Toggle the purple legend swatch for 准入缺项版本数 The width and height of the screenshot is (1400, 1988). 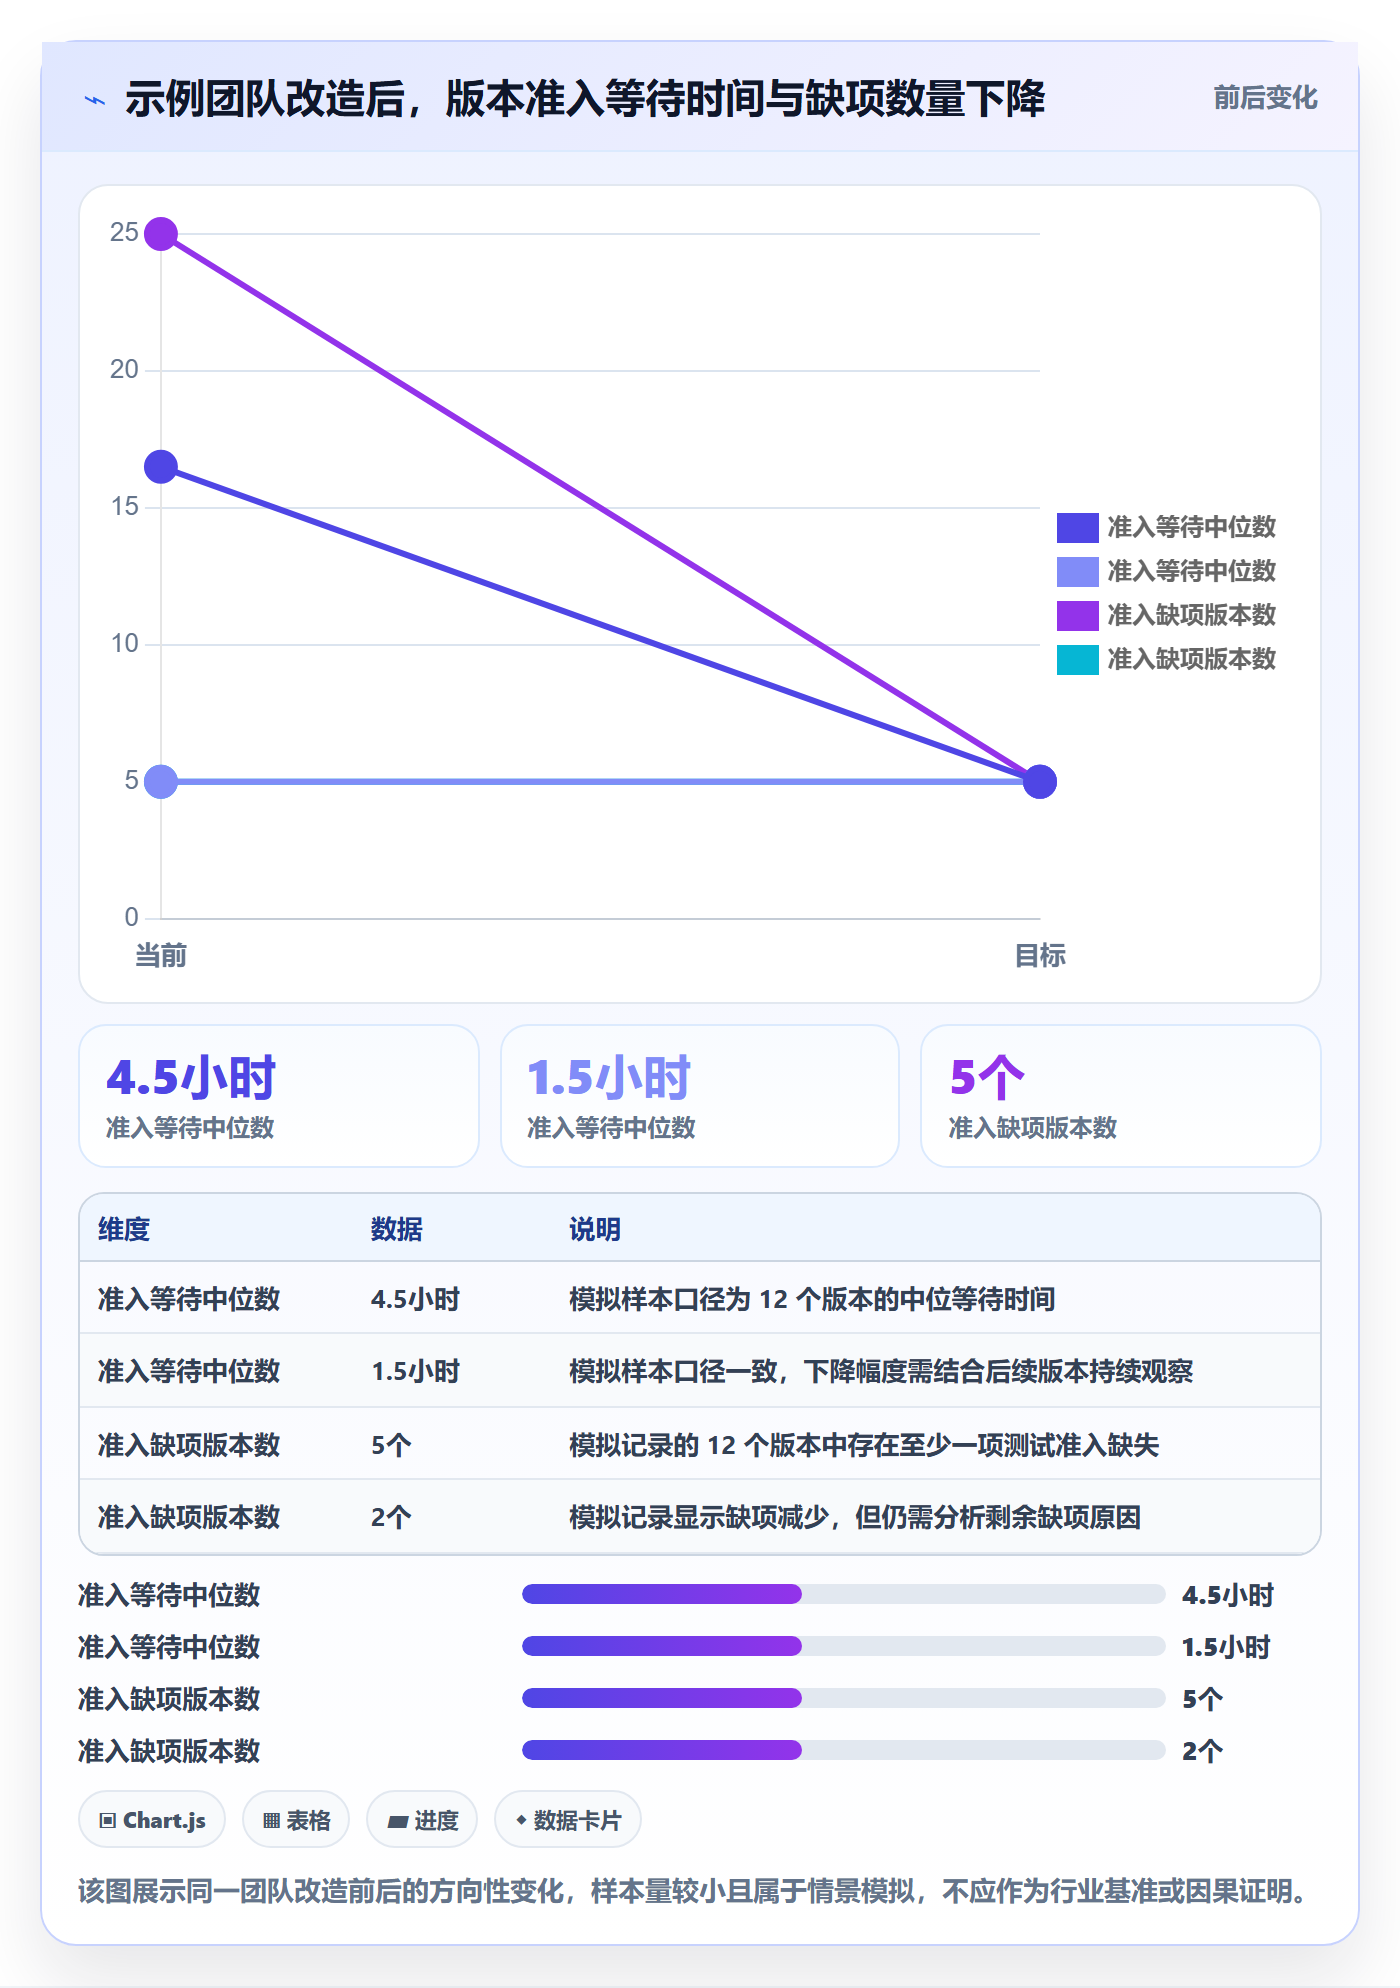(1077, 615)
